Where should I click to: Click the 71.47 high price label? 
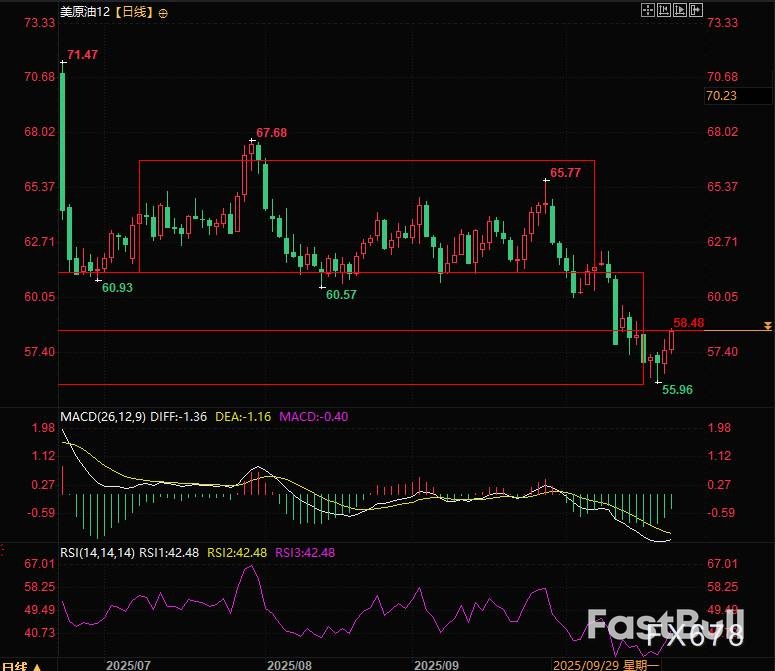pos(82,54)
